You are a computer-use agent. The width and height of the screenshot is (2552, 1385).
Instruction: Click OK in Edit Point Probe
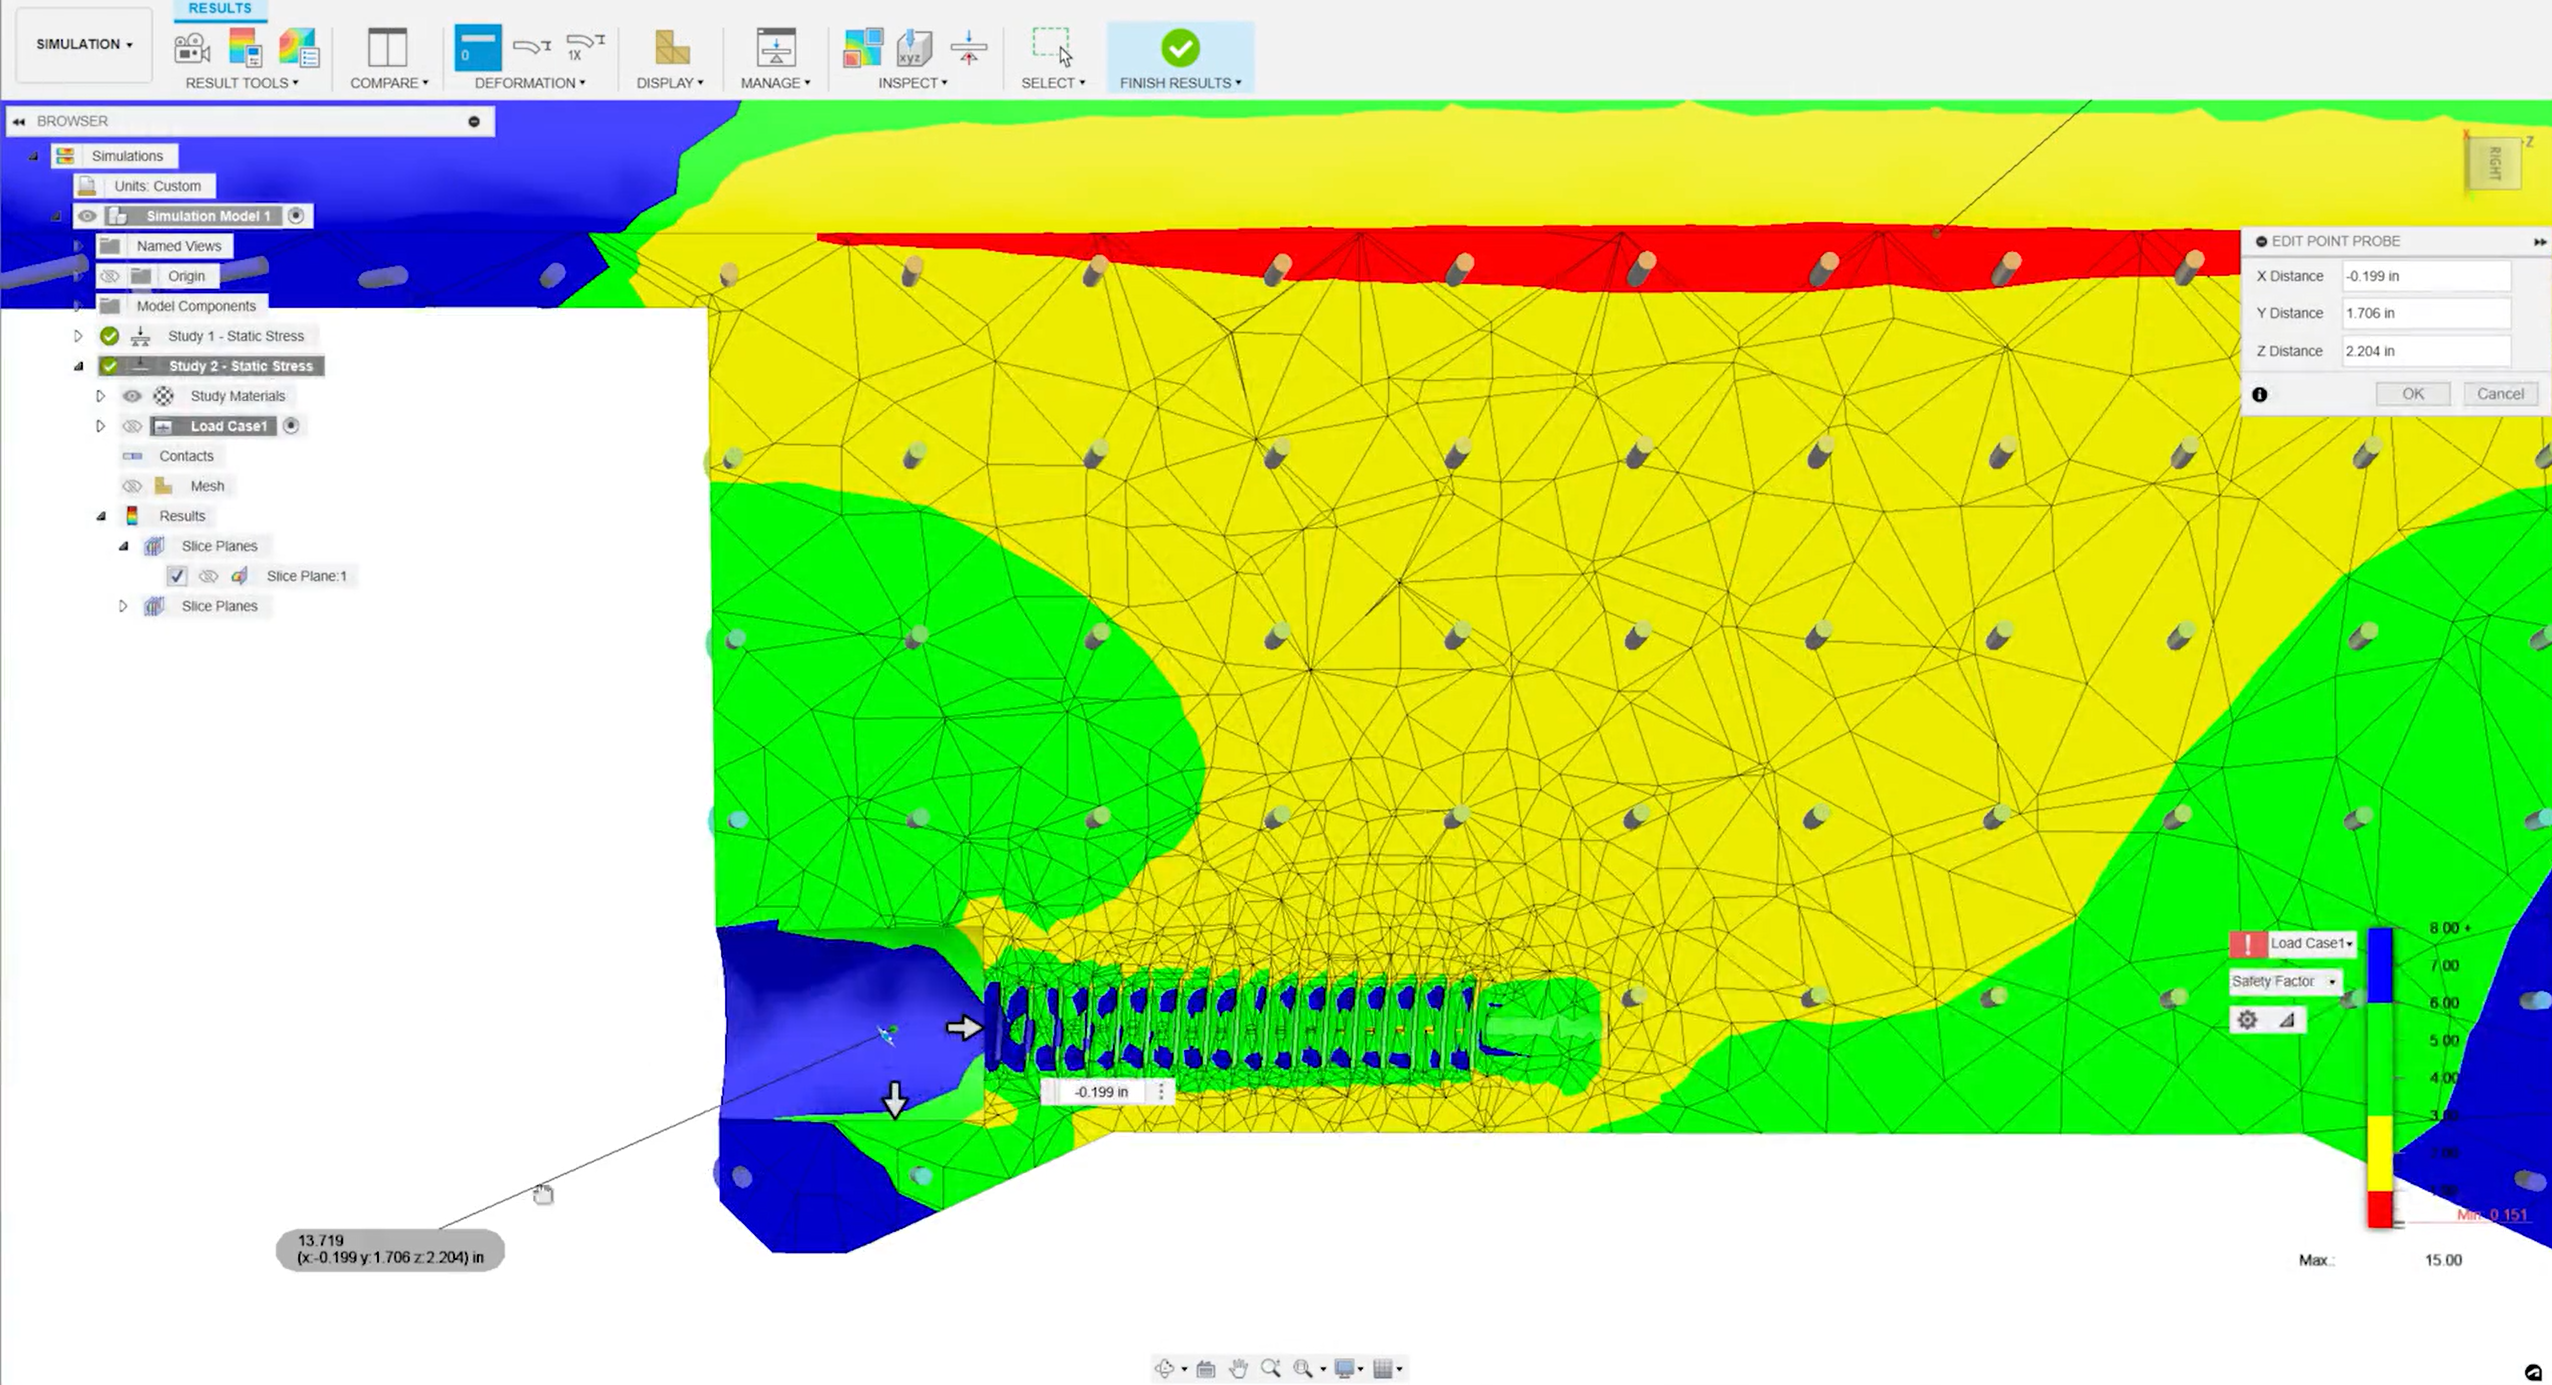(2413, 394)
